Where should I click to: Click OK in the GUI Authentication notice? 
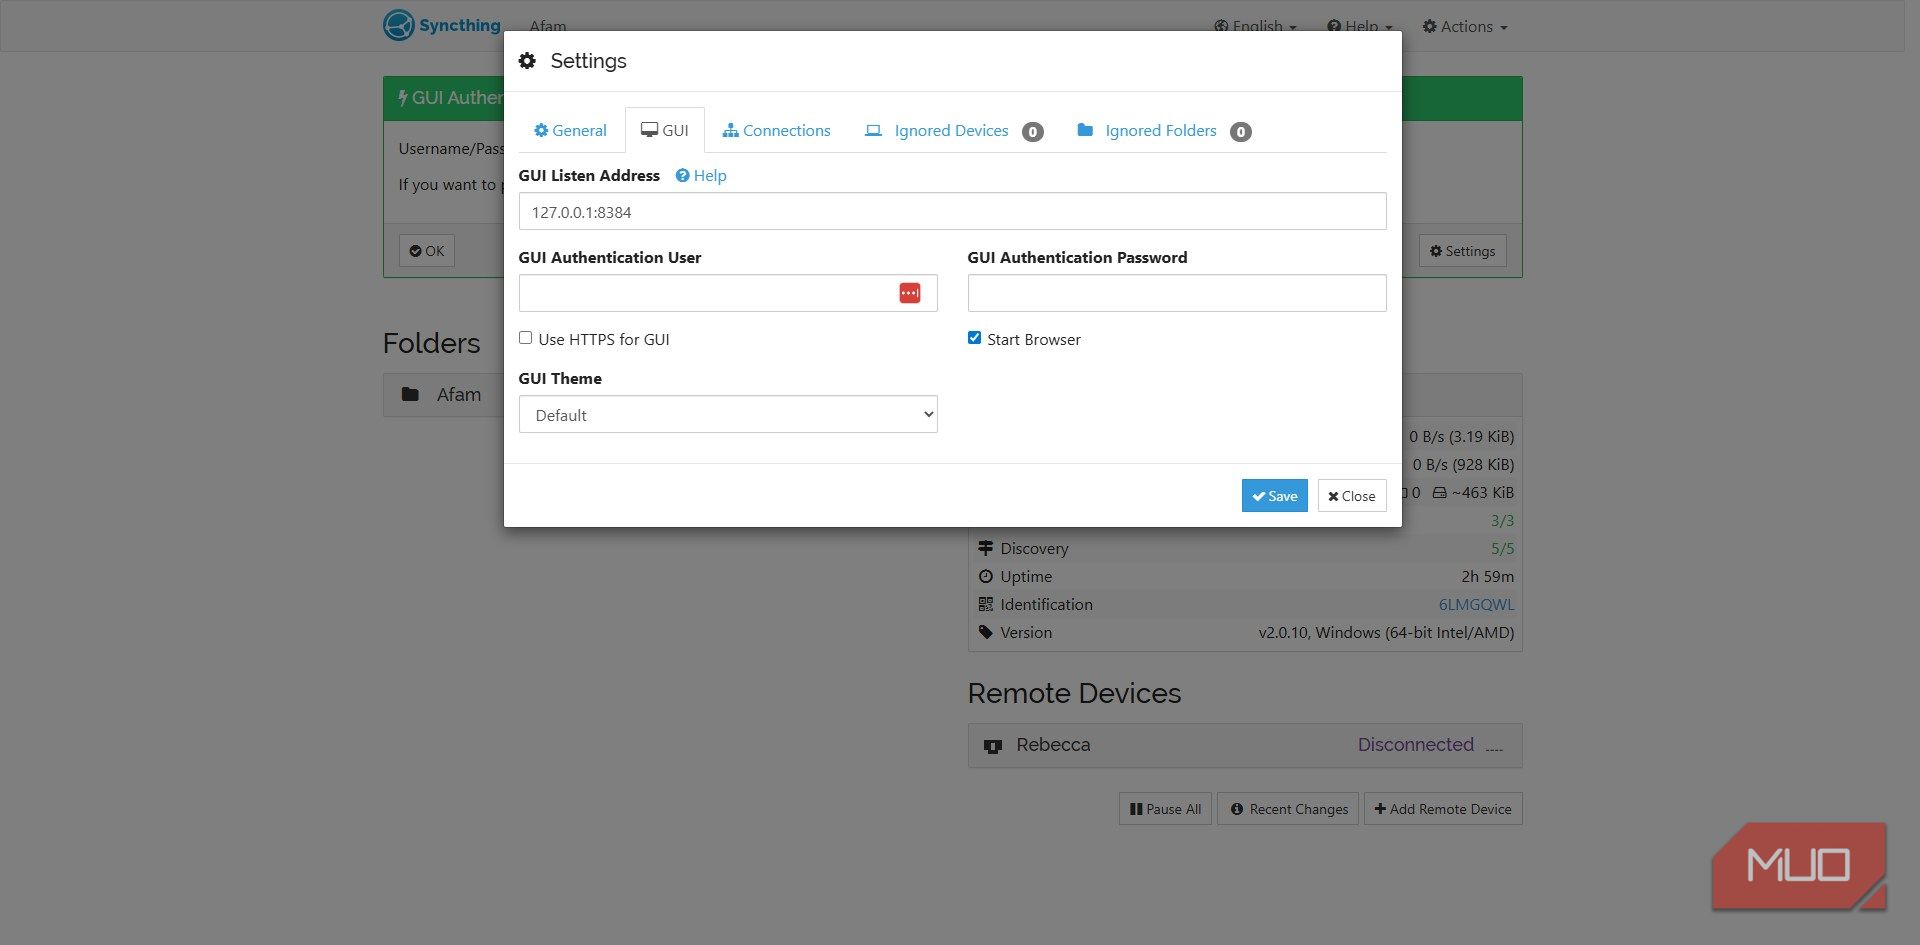tap(427, 250)
